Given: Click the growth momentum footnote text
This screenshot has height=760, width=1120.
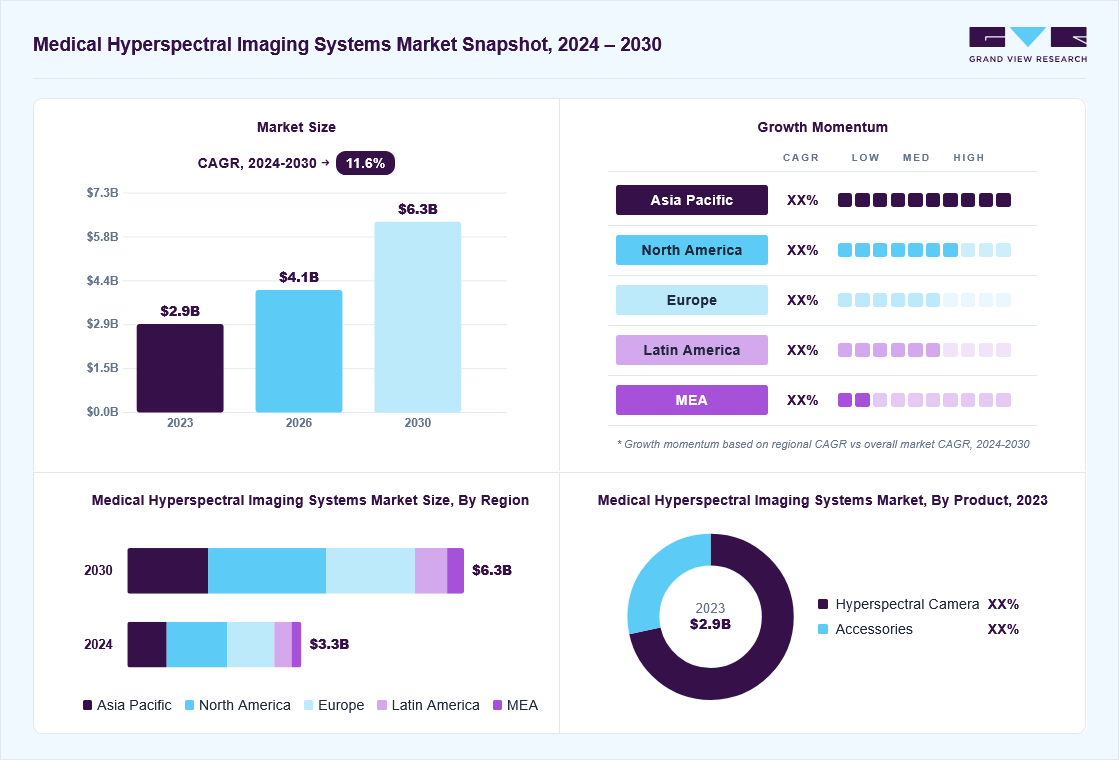Looking at the screenshot, I should tap(823, 444).
